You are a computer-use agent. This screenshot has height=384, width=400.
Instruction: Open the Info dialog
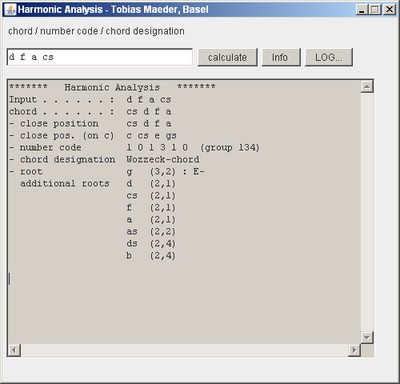(x=281, y=57)
